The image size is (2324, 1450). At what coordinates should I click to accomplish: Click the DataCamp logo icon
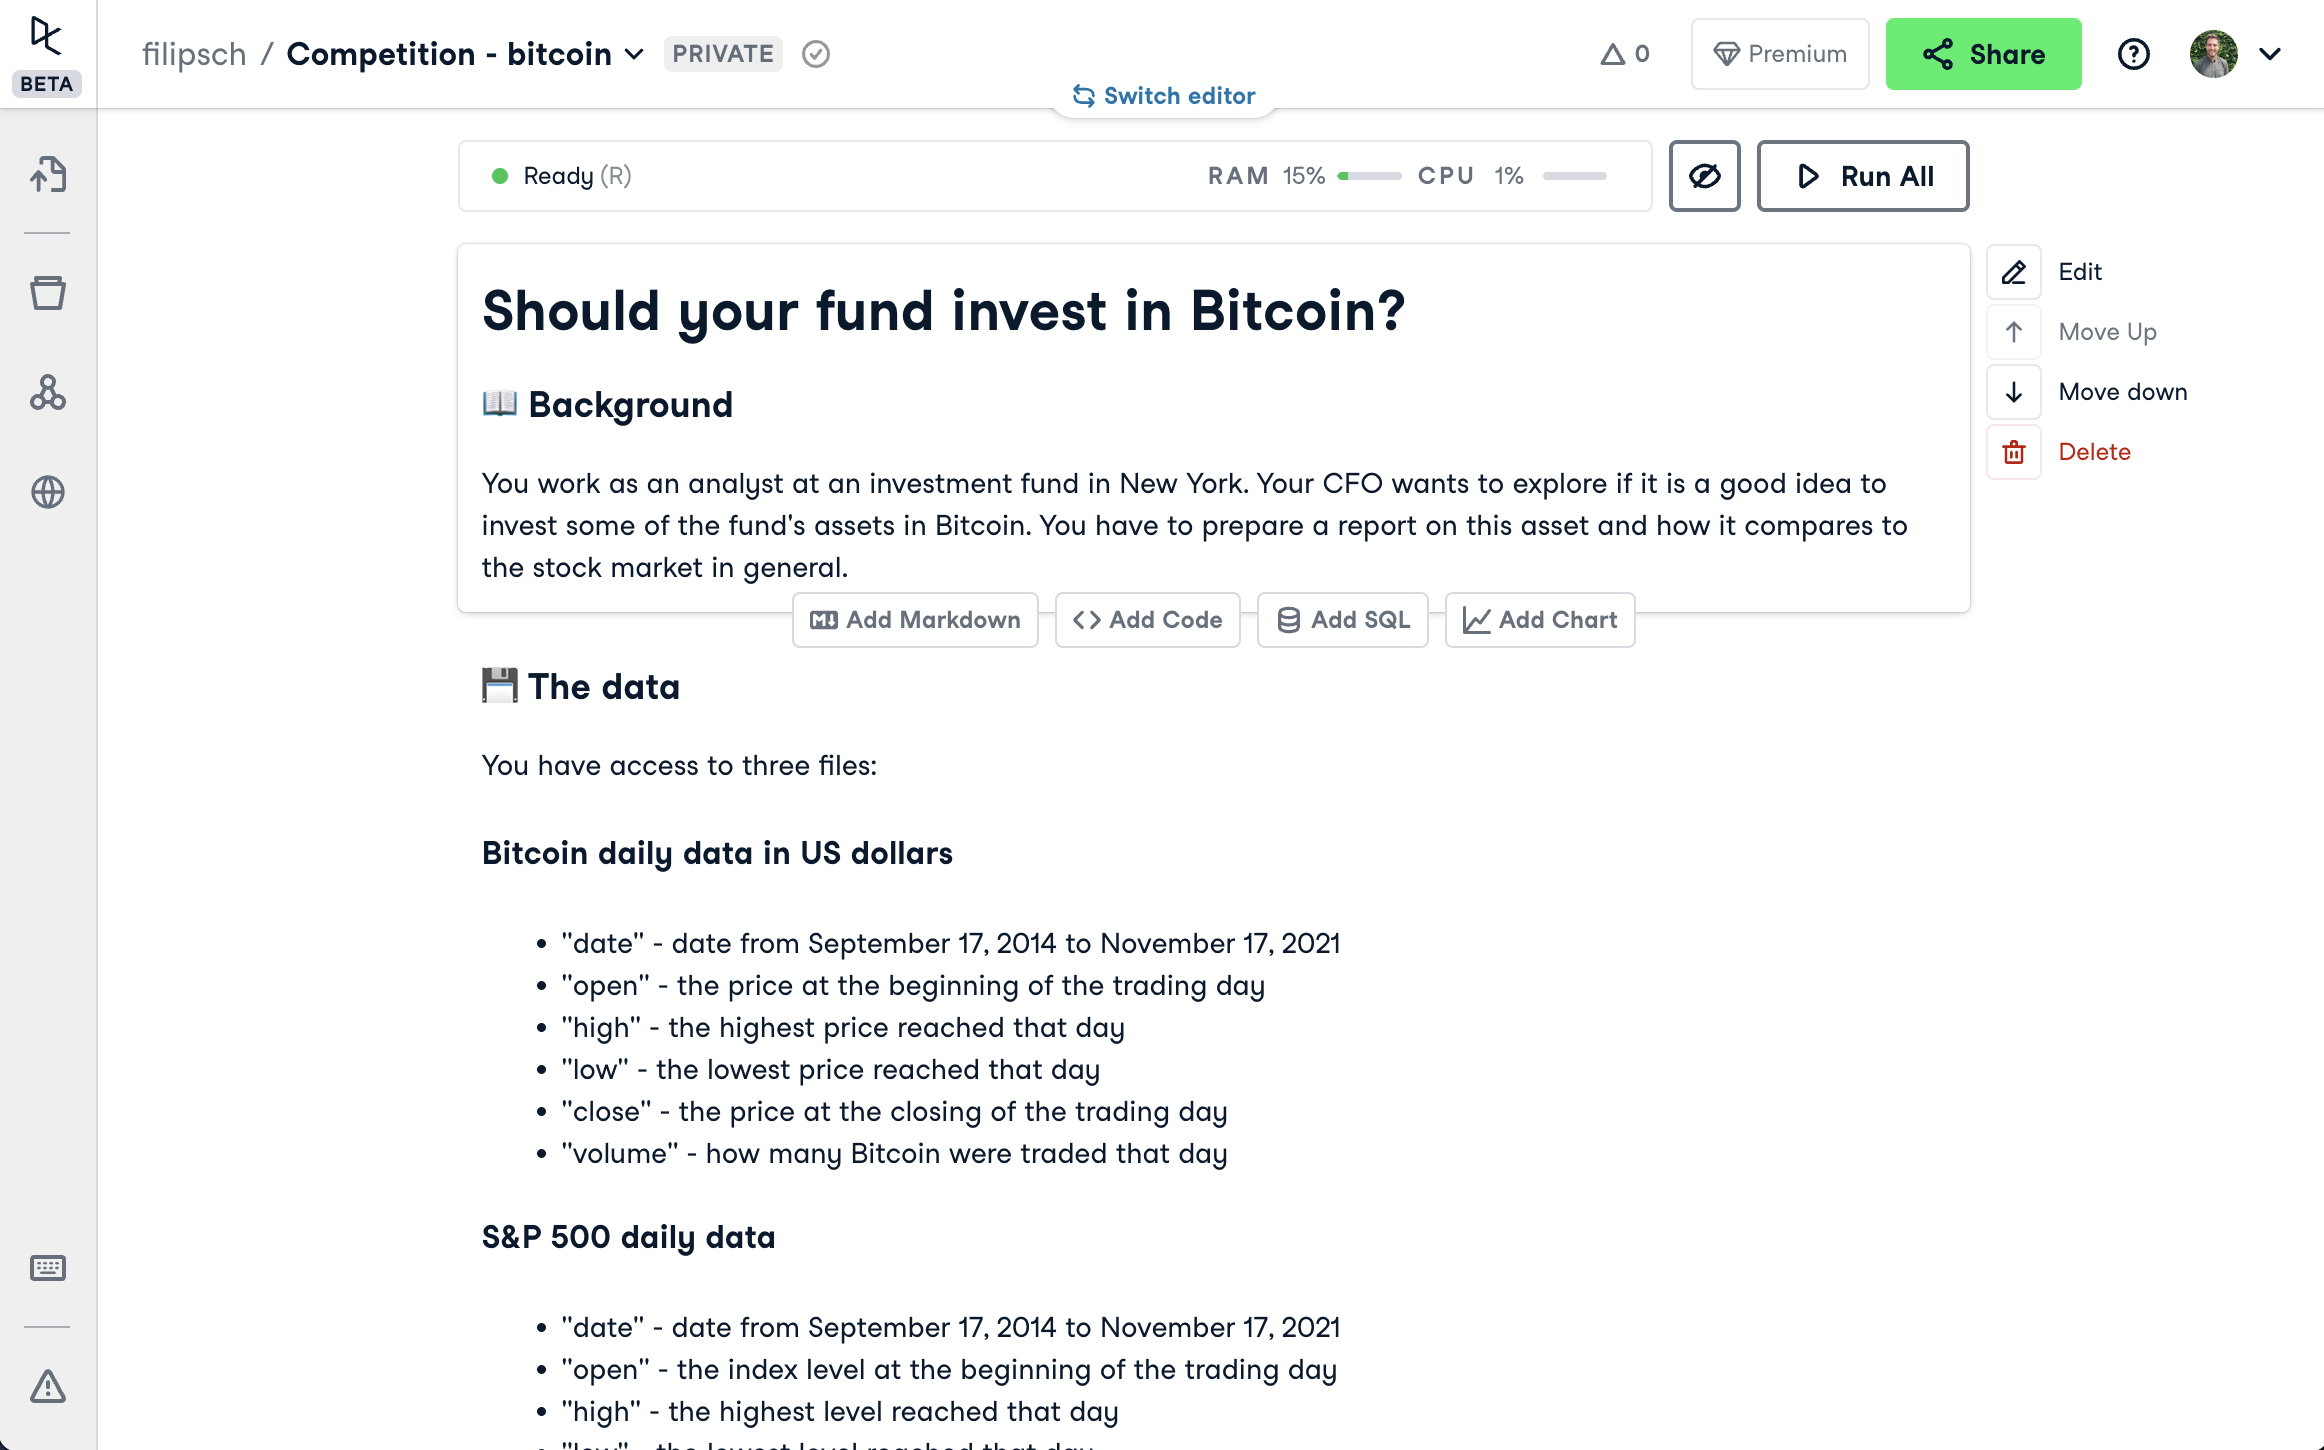[46, 37]
